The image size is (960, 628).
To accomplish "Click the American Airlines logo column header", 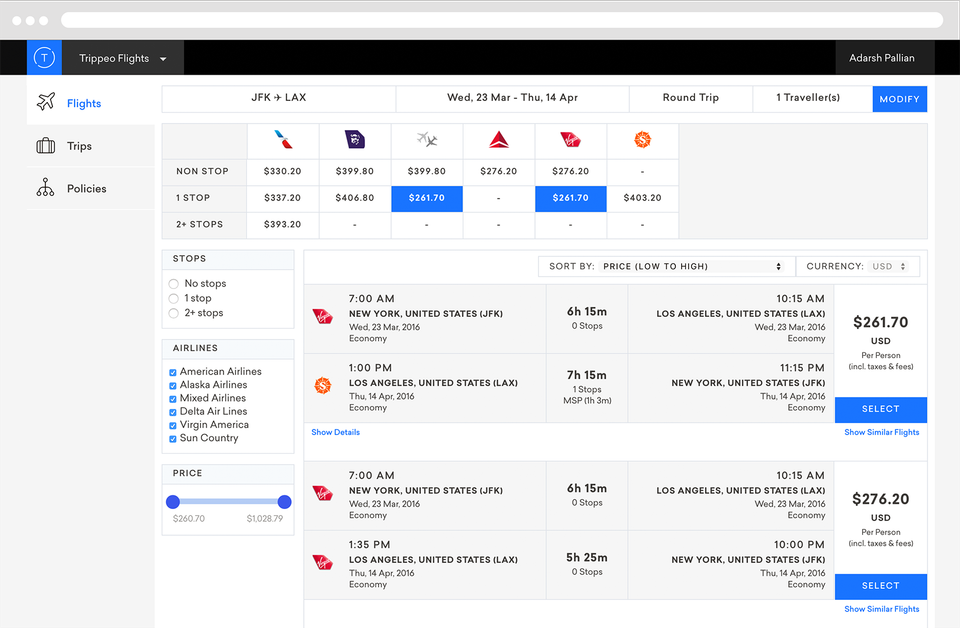I will (283, 140).
